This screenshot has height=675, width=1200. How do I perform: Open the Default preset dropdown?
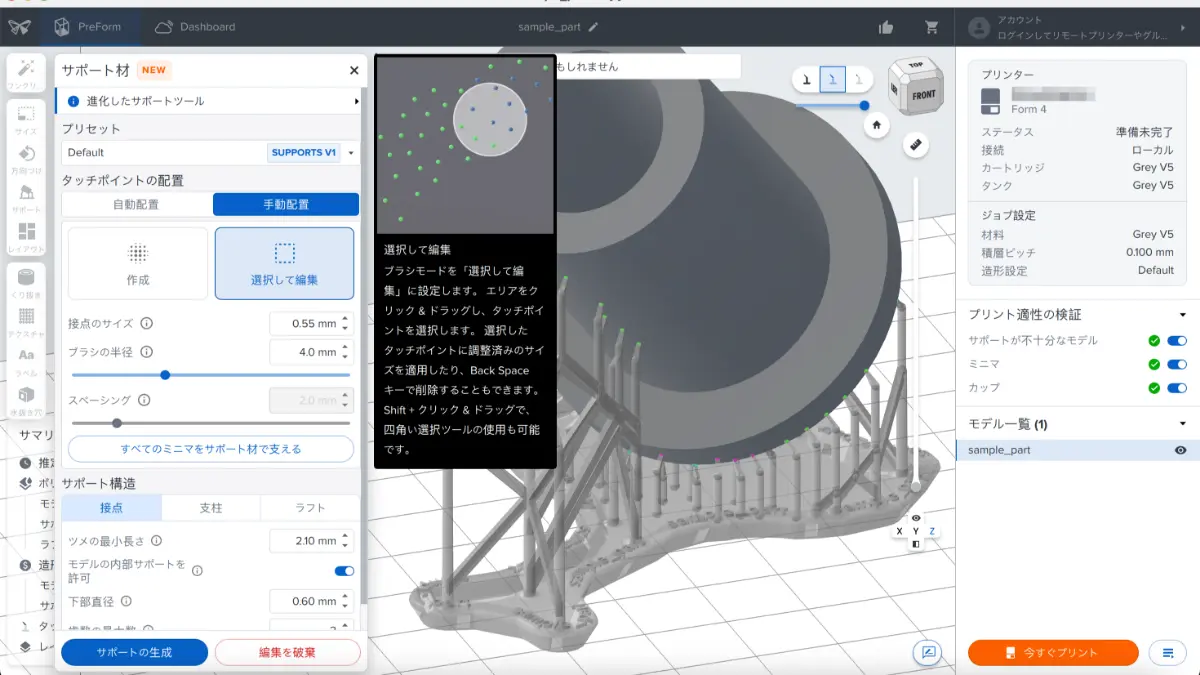pyautogui.click(x=210, y=153)
